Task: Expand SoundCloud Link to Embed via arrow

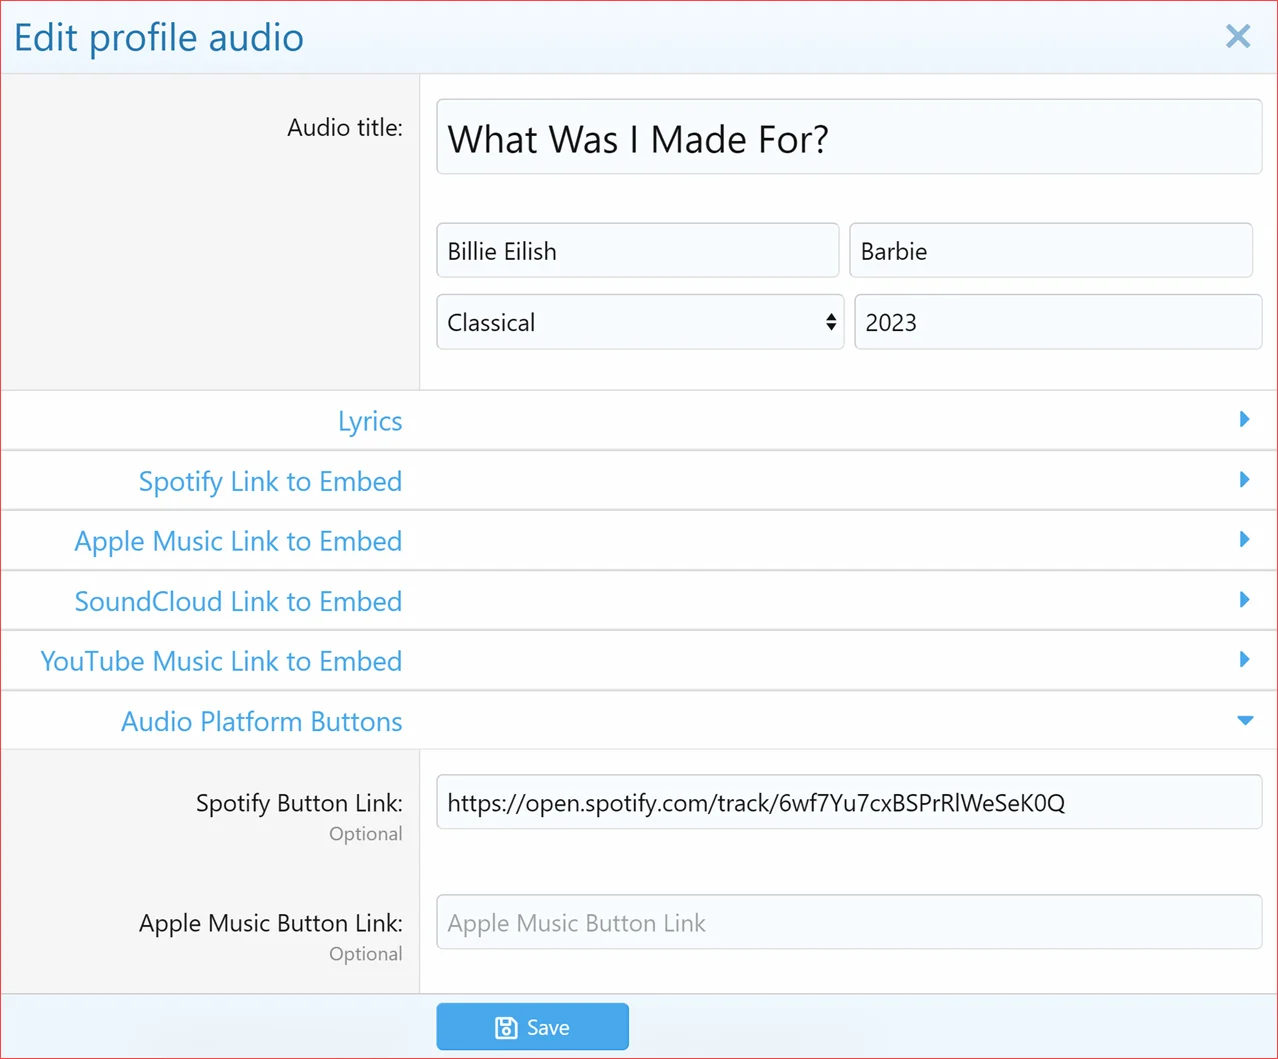Action: pyautogui.click(x=1244, y=600)
